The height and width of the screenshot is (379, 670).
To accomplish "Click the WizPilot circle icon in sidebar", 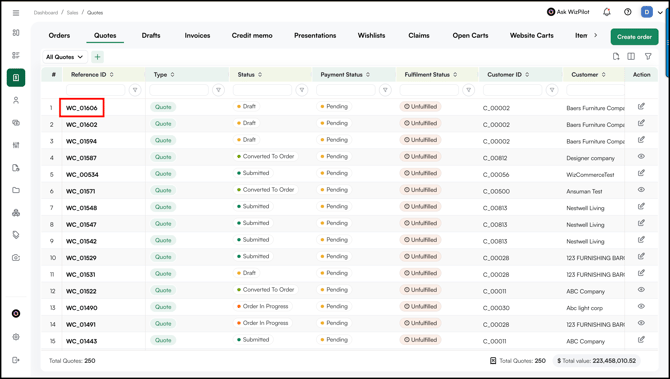I will (x=16, y=314).
